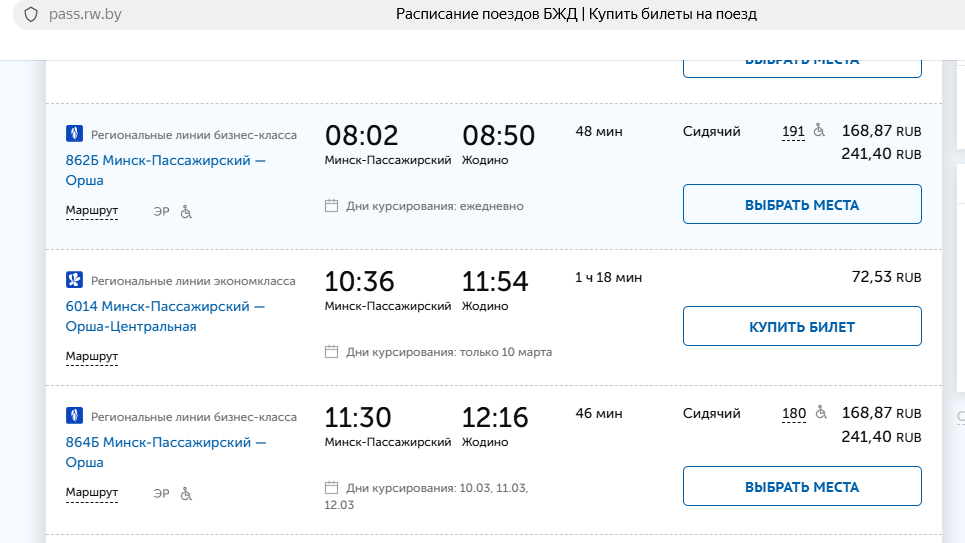Image resolution: width=965 pixels, height=543 pixels.
Task: Click 'Региональные линии бизнес-класса' label on train 862Б
Action: click(x=194, y=135)
